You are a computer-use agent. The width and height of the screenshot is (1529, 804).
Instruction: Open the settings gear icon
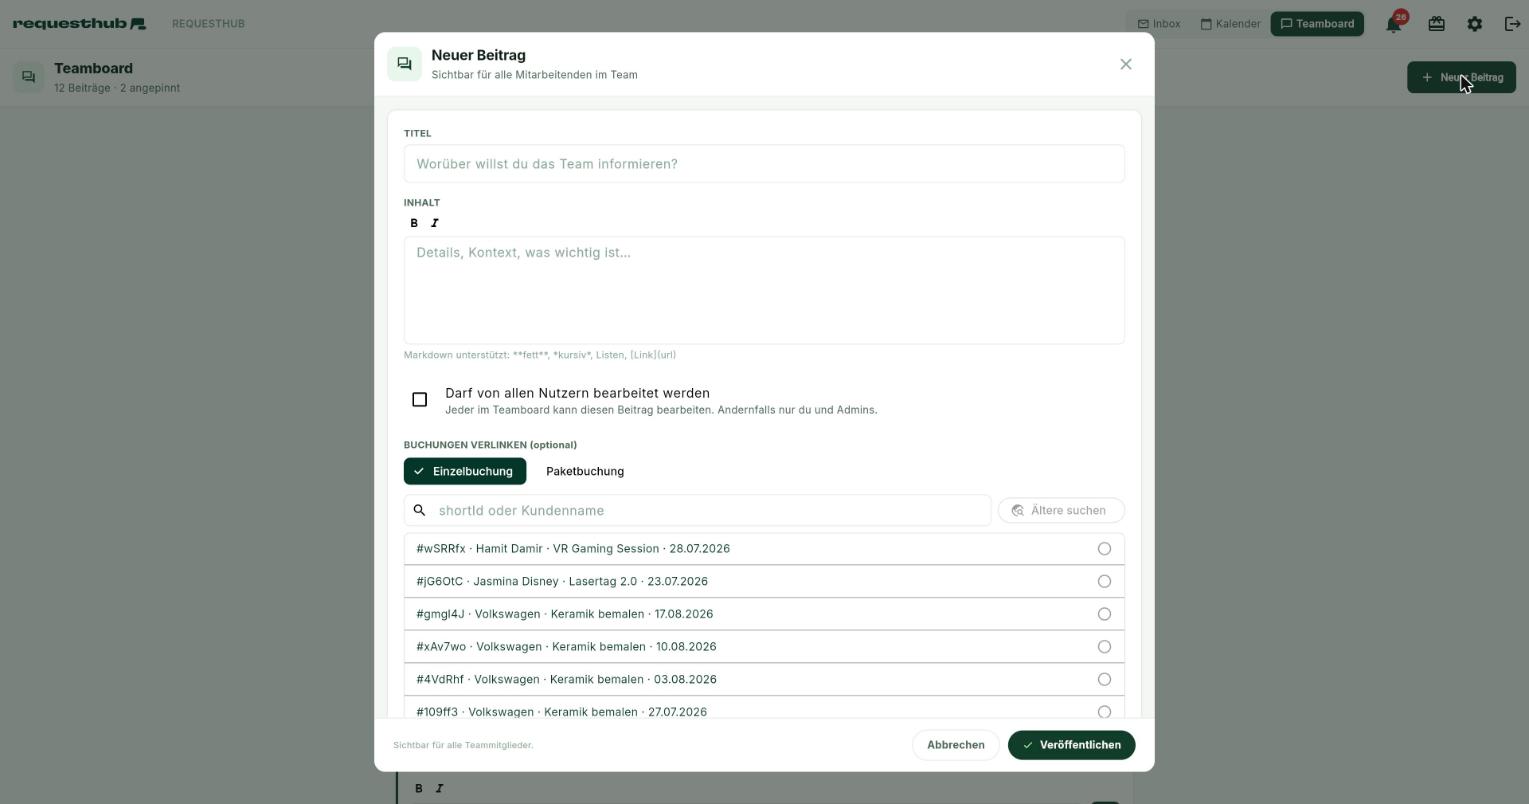tap(1475, 23)
